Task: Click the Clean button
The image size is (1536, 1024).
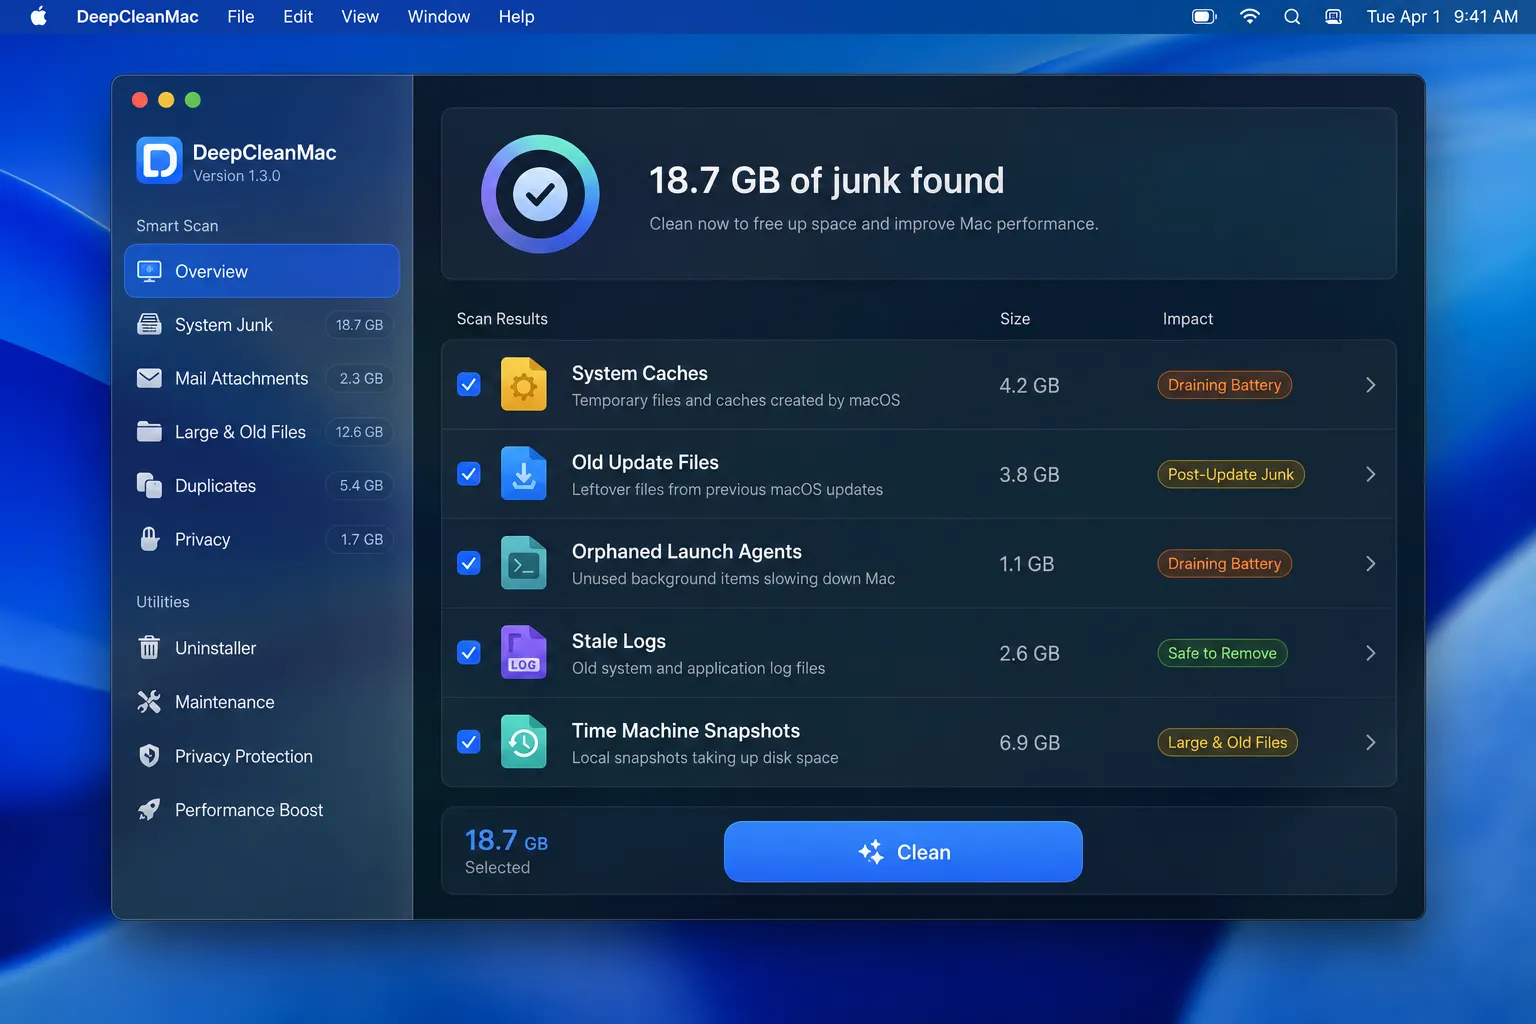Action: tap(903, 852)
